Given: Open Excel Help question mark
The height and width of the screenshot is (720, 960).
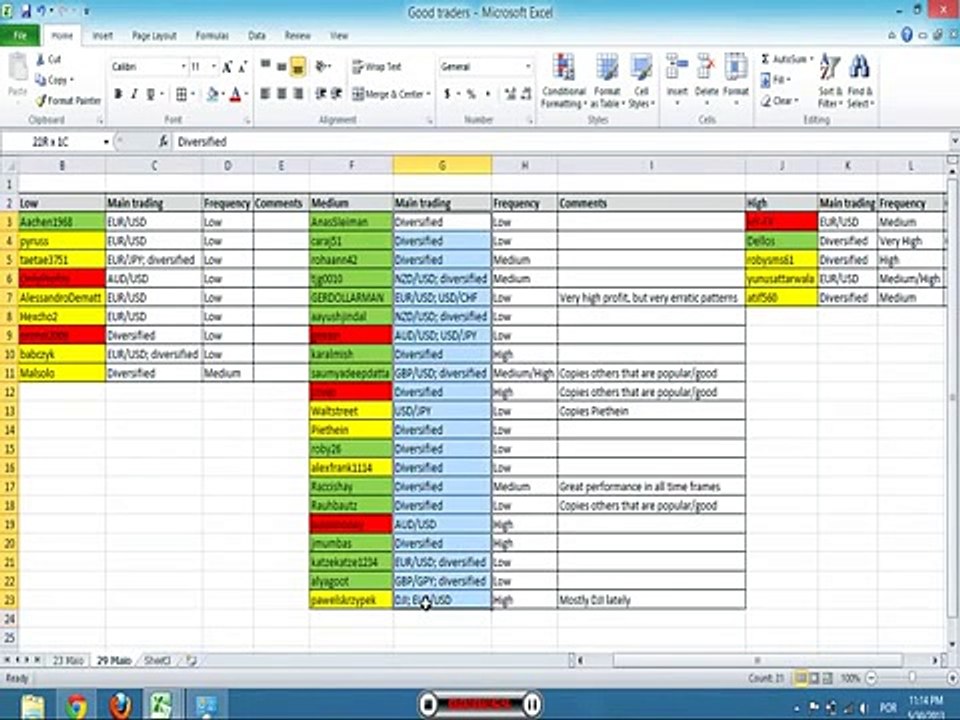Looking at the screenshot, I should (907, 35).
